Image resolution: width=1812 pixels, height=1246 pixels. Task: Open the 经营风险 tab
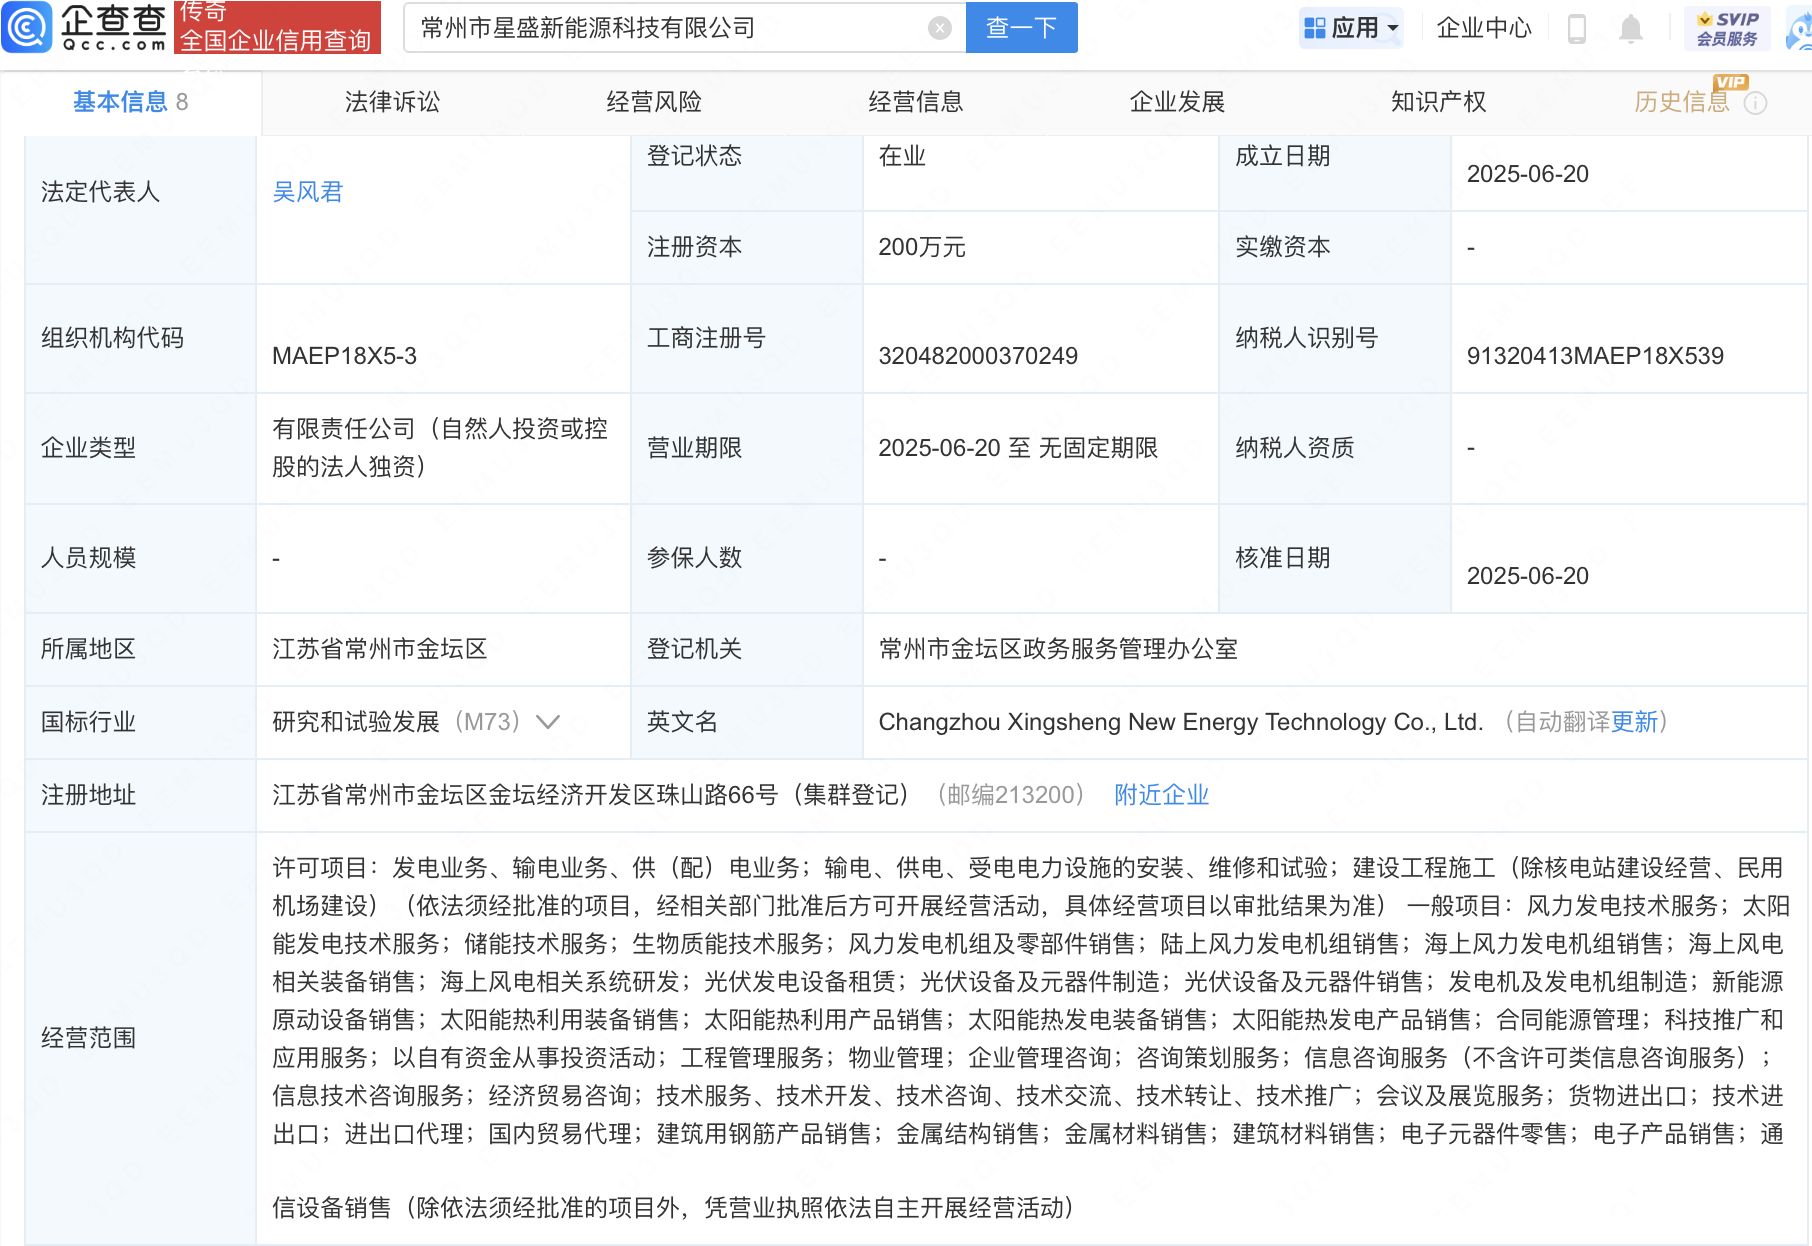coord(654,102)
